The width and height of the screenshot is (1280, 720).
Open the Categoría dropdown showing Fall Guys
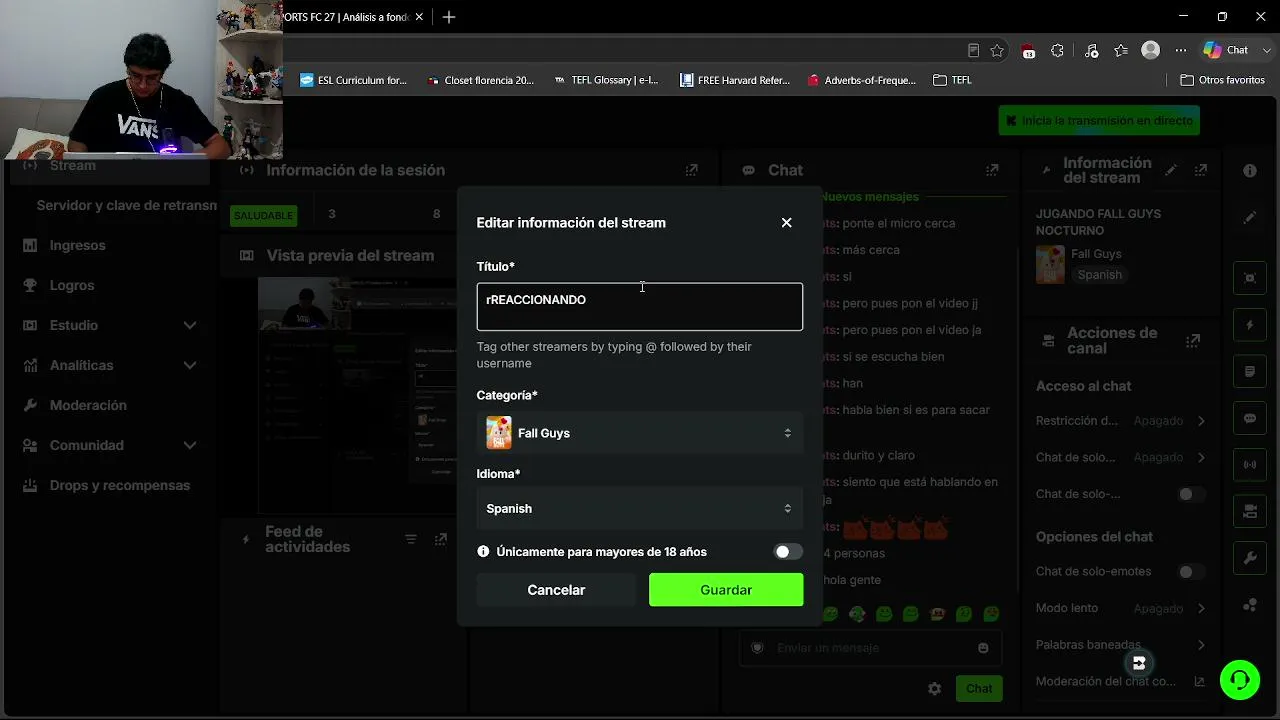[640, 433]
